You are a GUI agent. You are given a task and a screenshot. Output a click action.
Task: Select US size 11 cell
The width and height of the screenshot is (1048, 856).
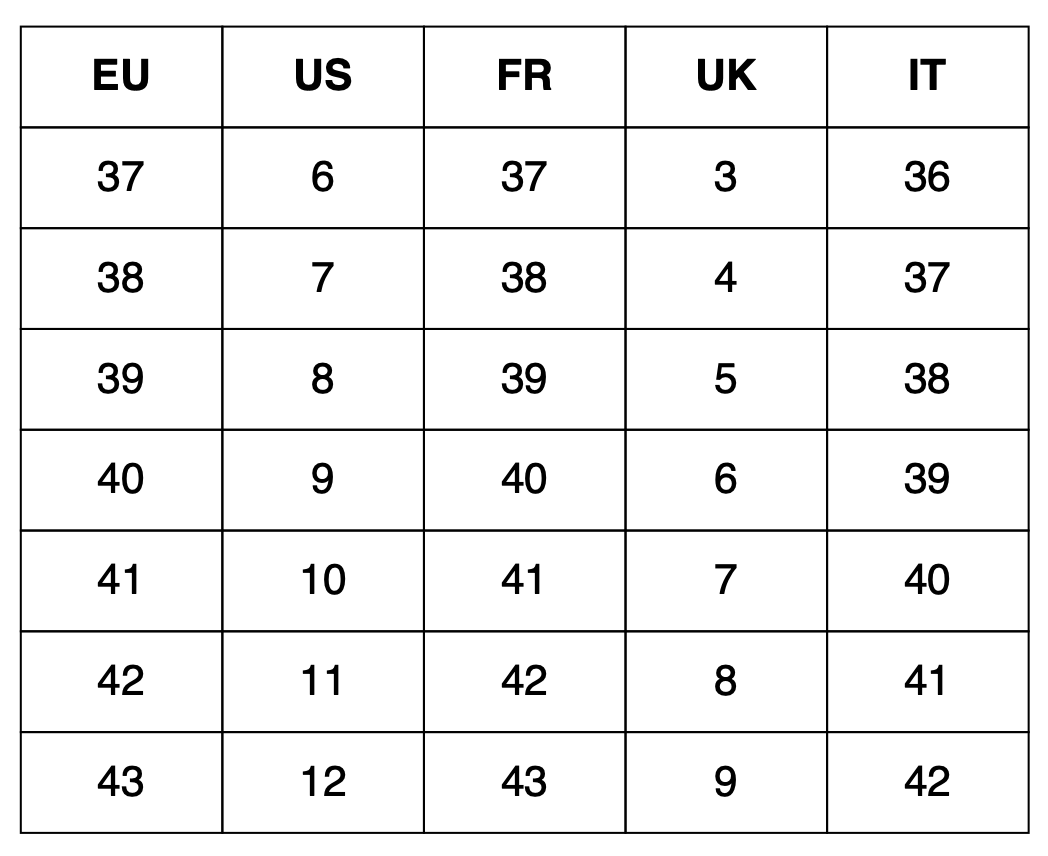coord(323,682)
